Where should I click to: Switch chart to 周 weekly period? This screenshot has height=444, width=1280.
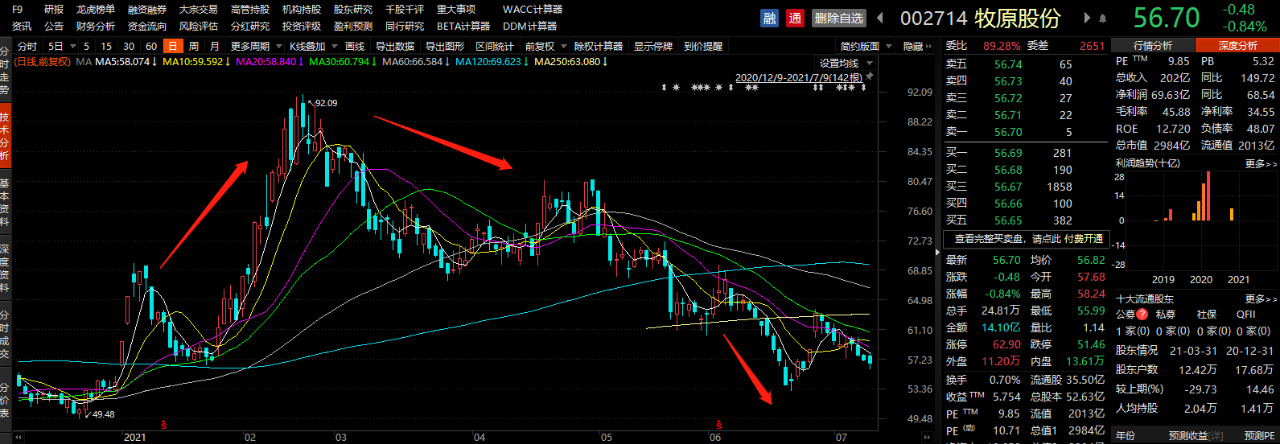(193, 47)
